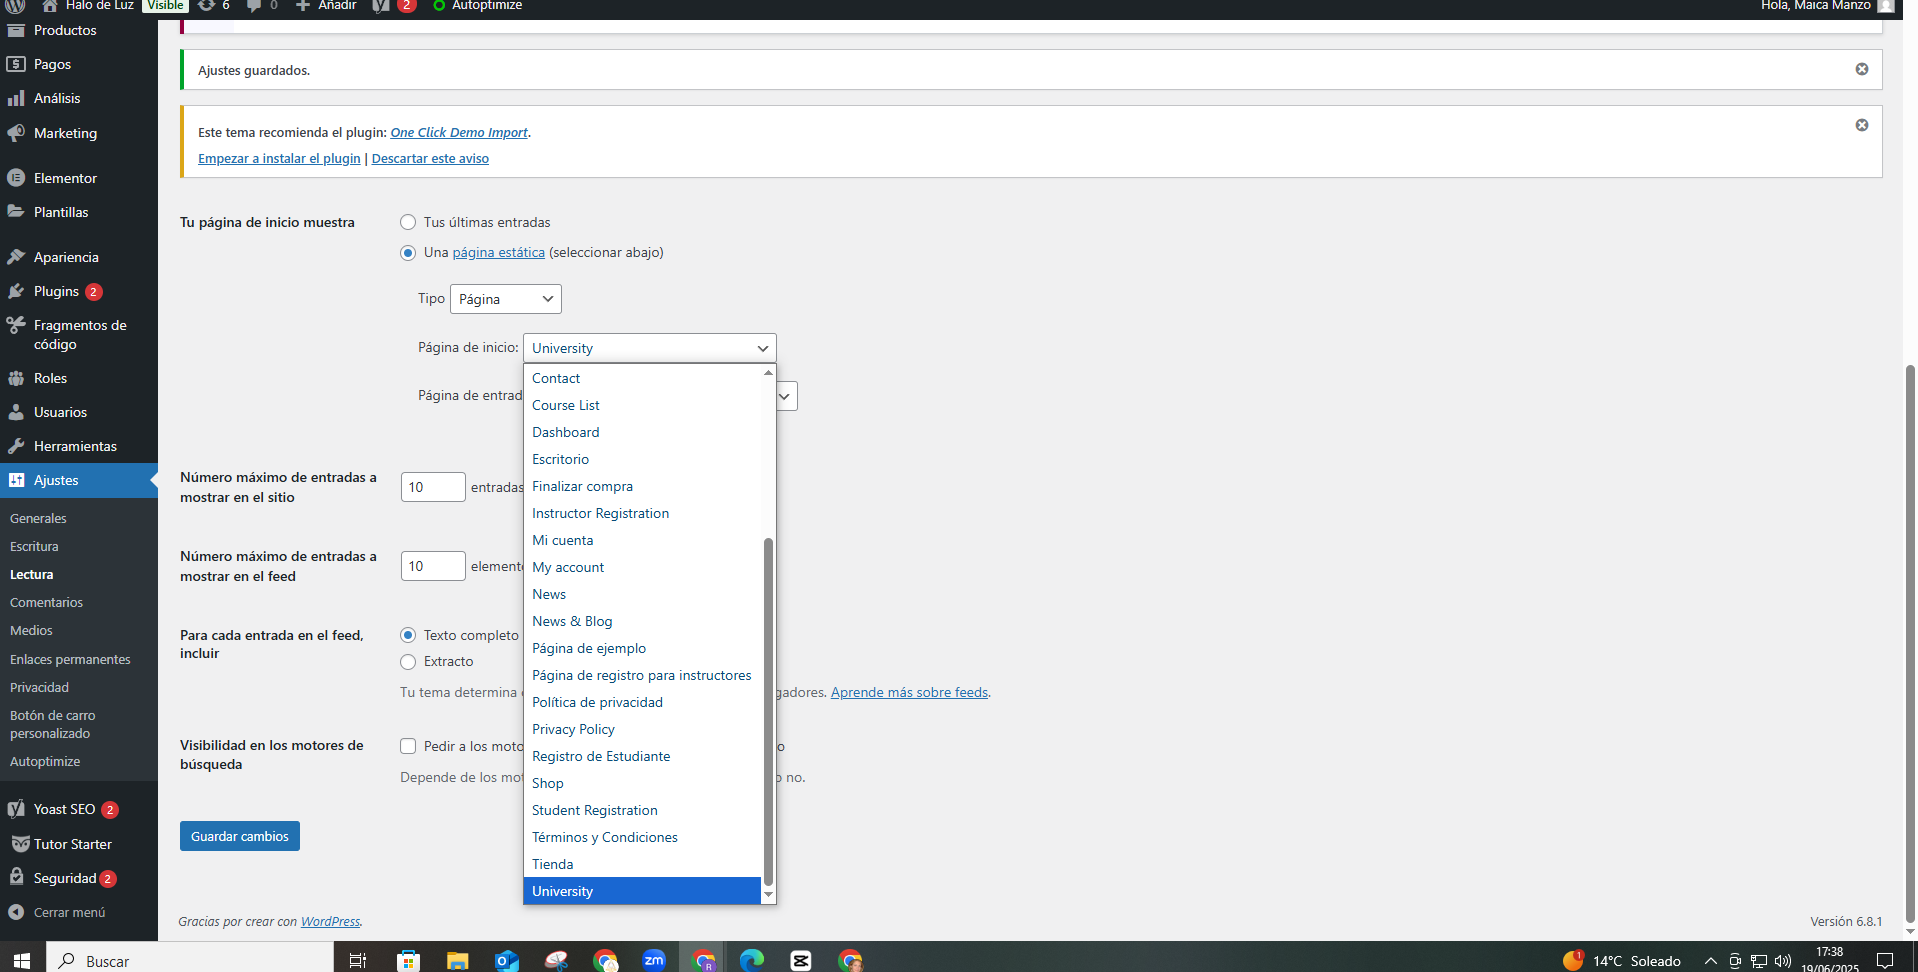The height and width of the screenshot is (972, 1918).
Task: Open the Usuarios person icon
Action: pos(16,412)
